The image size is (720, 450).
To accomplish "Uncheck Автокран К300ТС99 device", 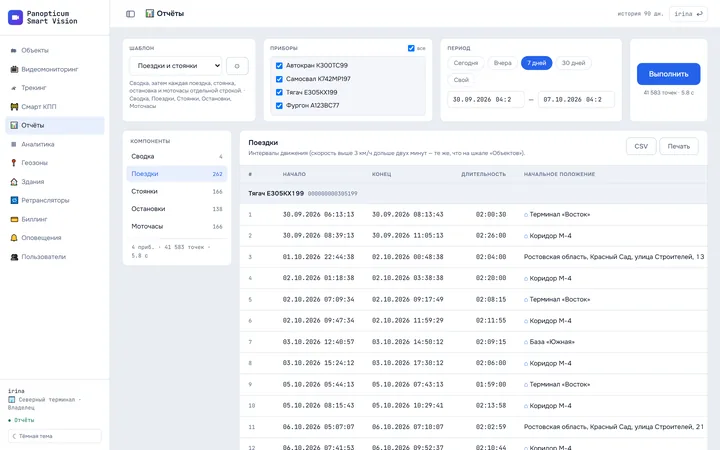I will [x=279, y=66].
